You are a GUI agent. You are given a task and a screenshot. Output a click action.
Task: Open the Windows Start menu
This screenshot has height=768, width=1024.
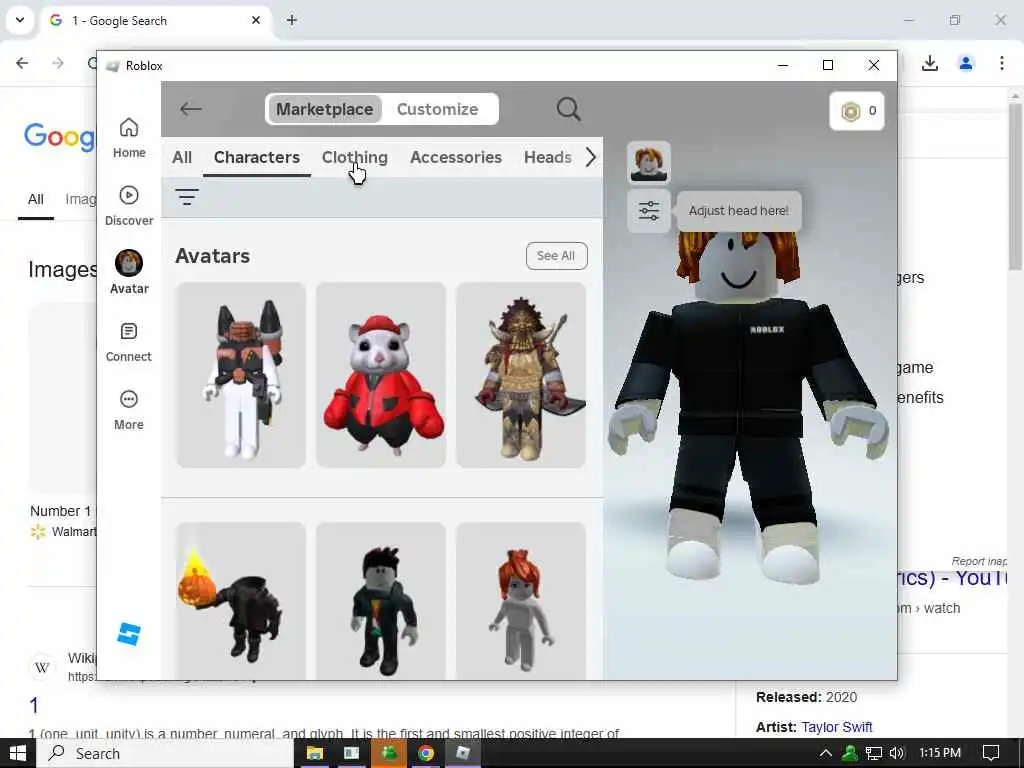(x=18, y=754)
